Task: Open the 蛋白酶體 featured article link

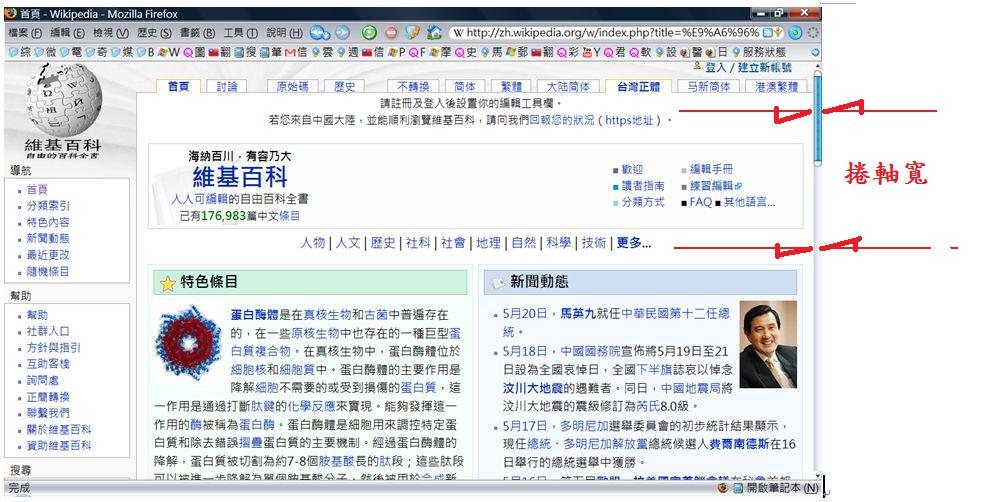Action: click(x=255, y=315)
